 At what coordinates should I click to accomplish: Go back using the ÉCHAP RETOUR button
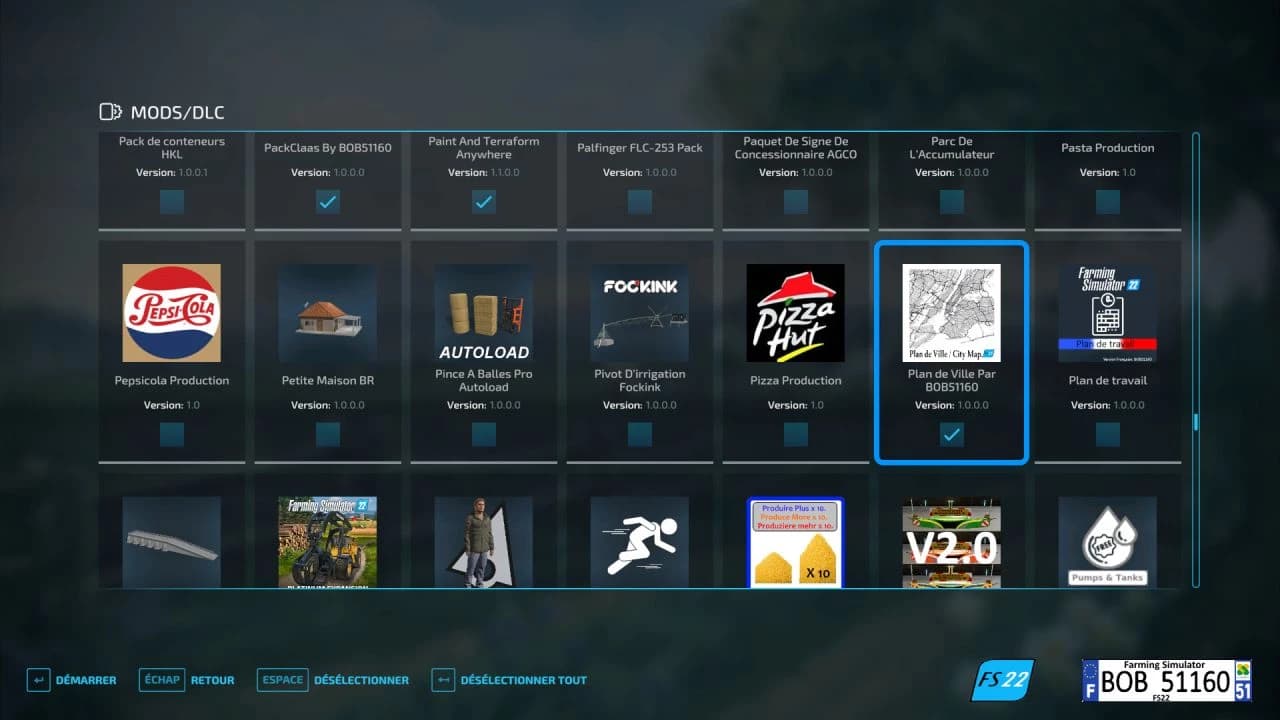186,680
